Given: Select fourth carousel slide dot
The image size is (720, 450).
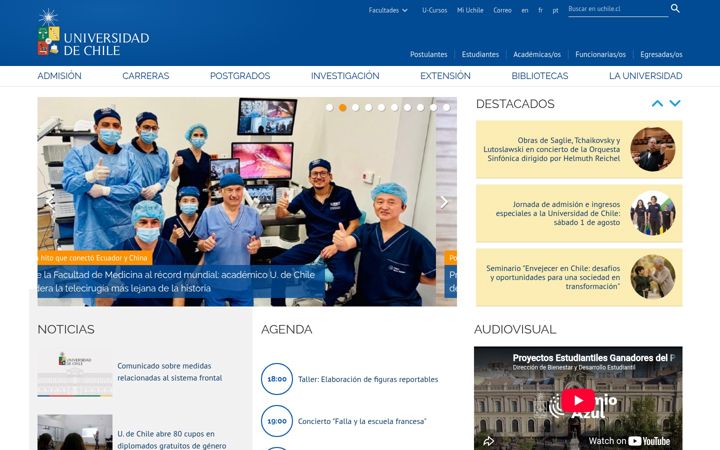Looking at the screenshot, I should pos(368,107).
